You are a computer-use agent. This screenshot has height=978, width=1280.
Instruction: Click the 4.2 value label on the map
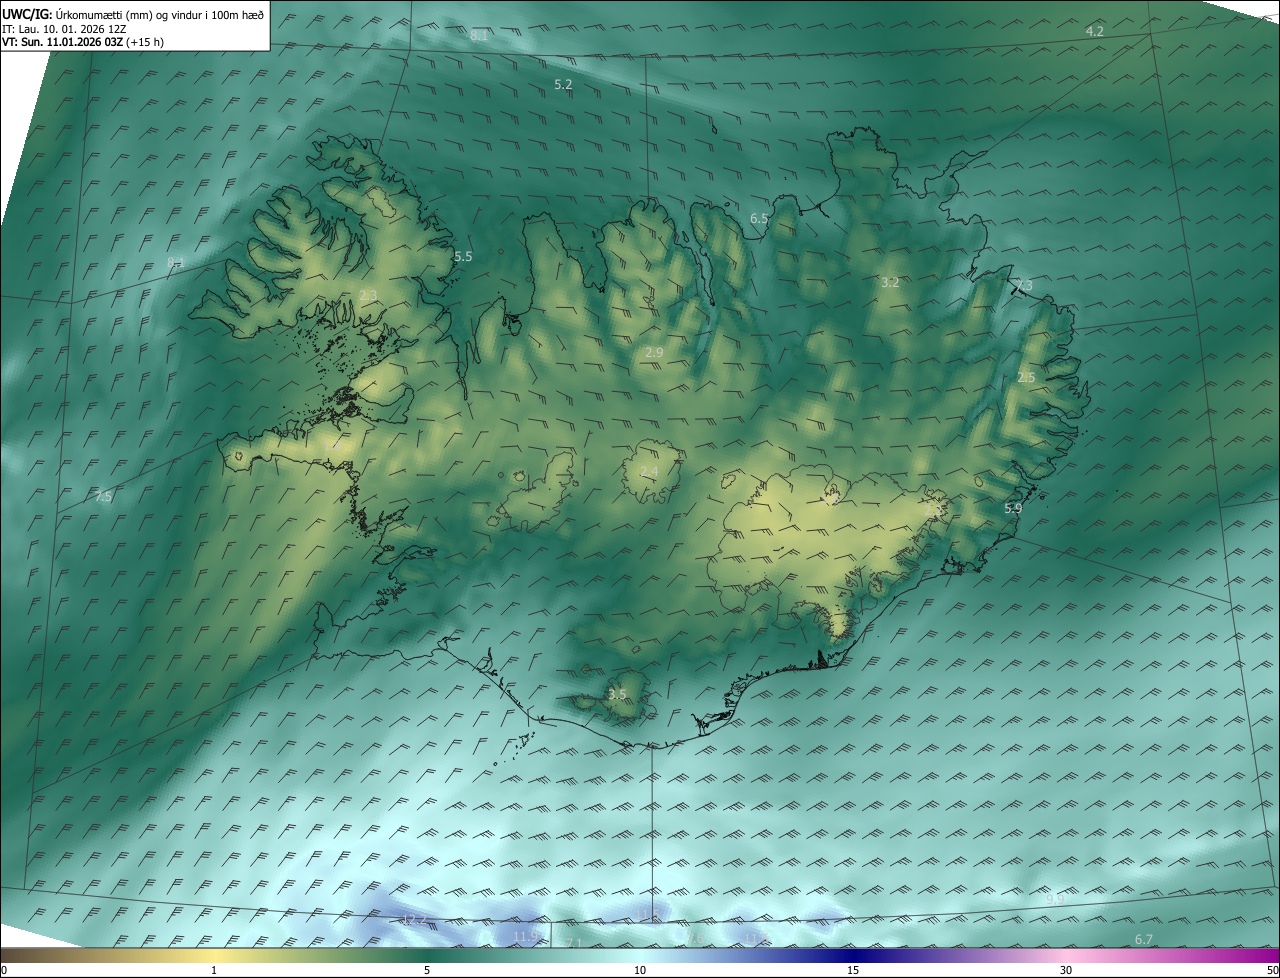pos(1095,32)
